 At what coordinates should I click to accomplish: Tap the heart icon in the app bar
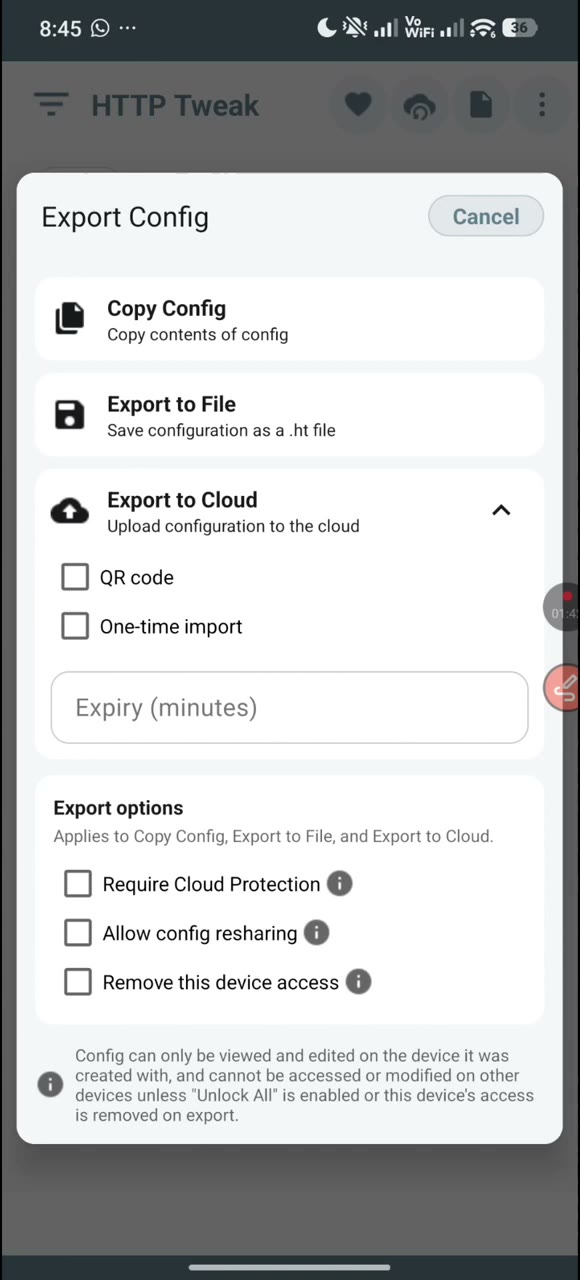pos(358,105)
